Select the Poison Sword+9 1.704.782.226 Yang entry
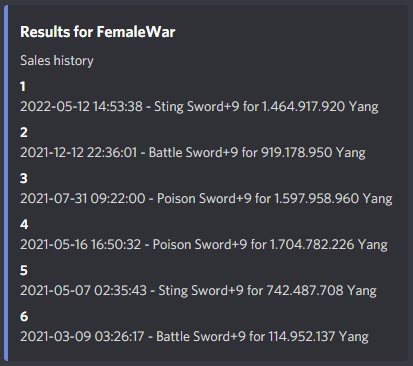The width and height of the screenshot is (413, 366). coord(204,245)
